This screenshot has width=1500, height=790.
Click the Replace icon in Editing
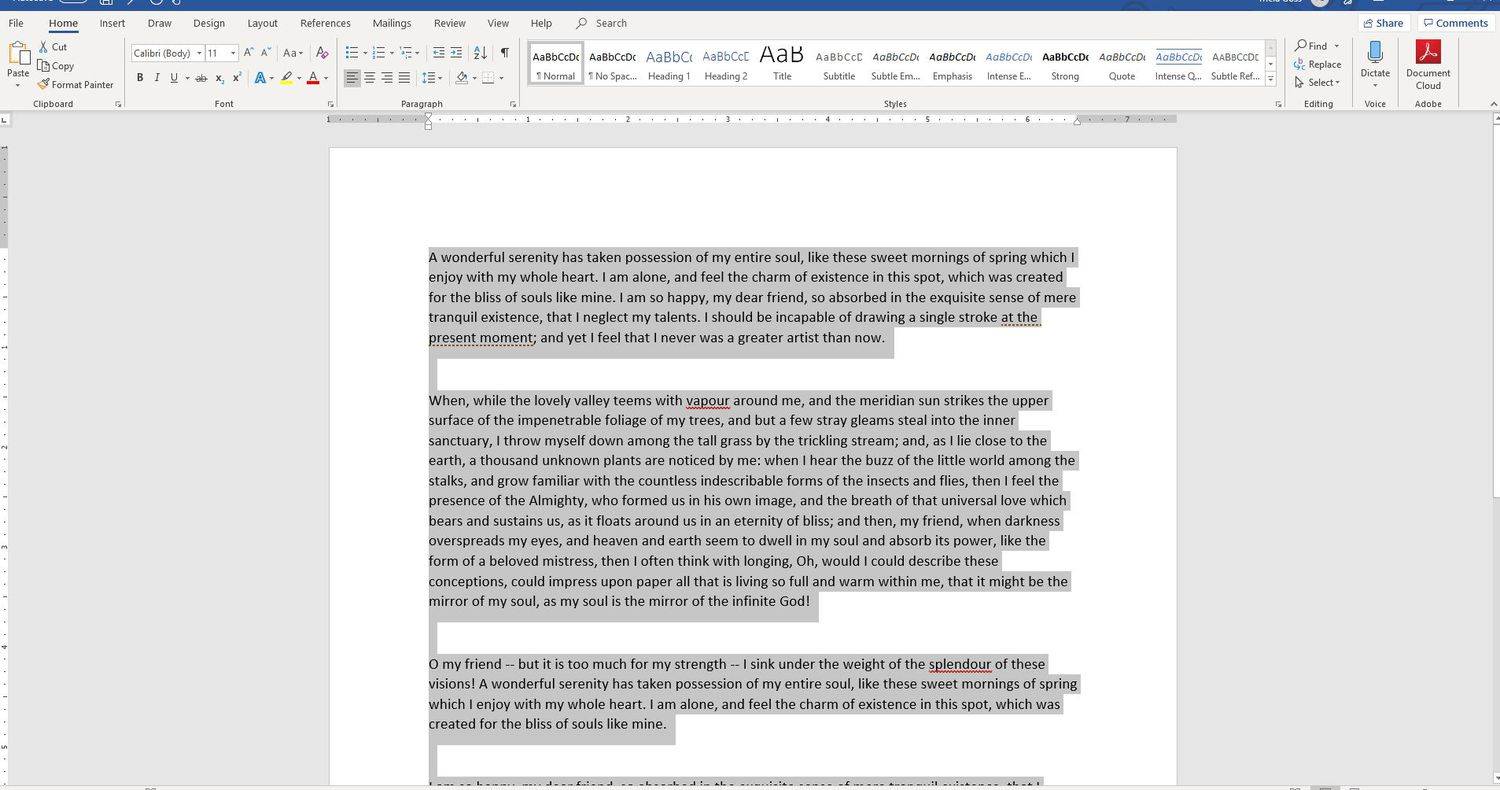(1300, 65)
